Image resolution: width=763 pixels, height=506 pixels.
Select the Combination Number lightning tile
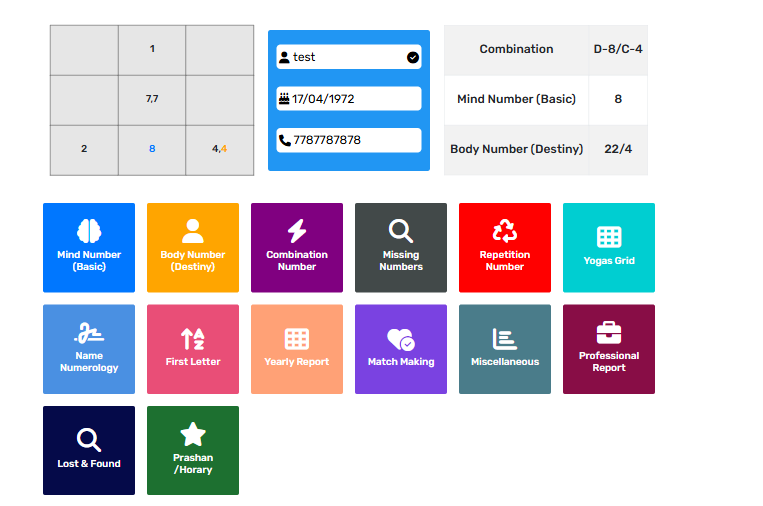pos(297,247)
